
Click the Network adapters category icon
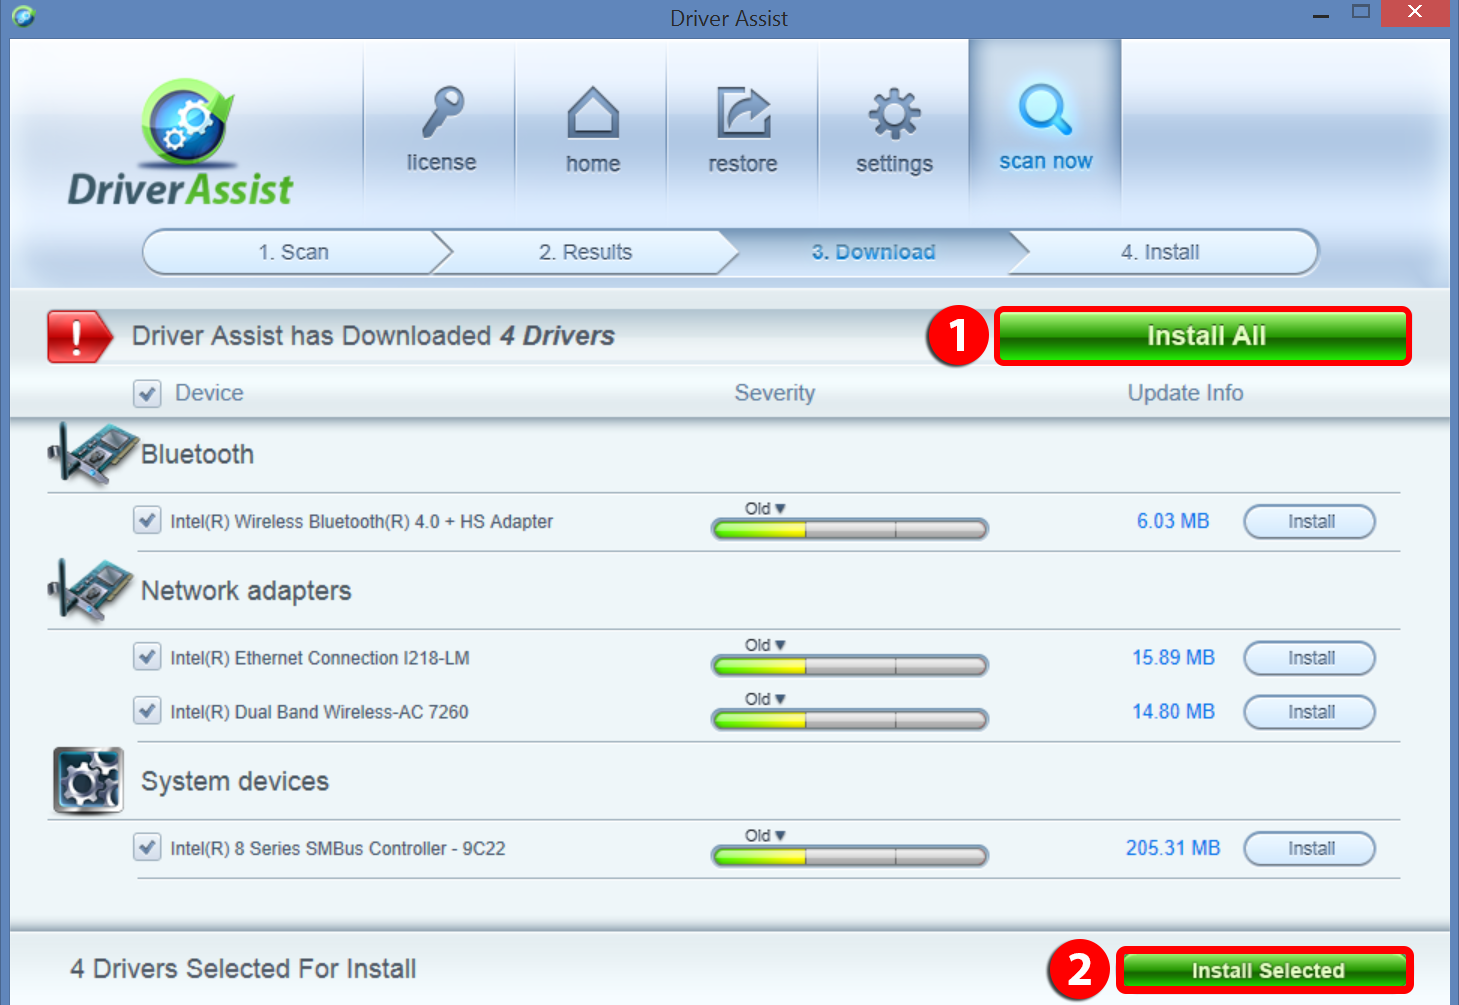[x=91, y=590]
